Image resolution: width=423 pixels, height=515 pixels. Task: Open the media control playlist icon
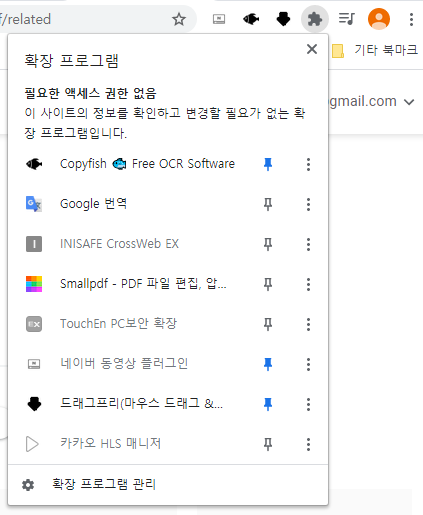click(347, 19)
